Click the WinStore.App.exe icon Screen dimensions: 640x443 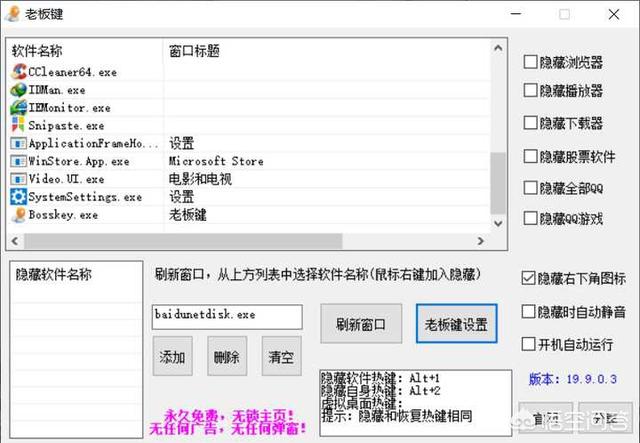tap(18, 161)
